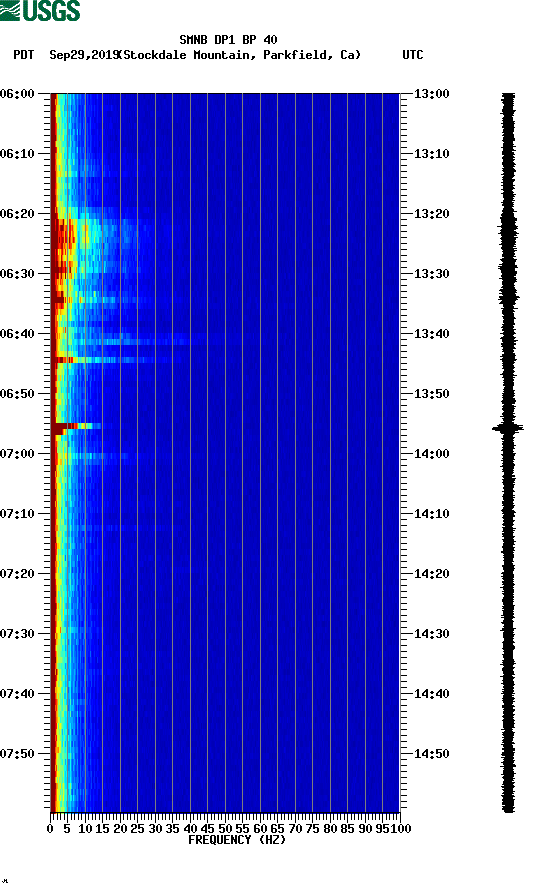Click the 06:20 PDT time label
Viewport: 552px width, 892px height.
click(x=17, y=213)
